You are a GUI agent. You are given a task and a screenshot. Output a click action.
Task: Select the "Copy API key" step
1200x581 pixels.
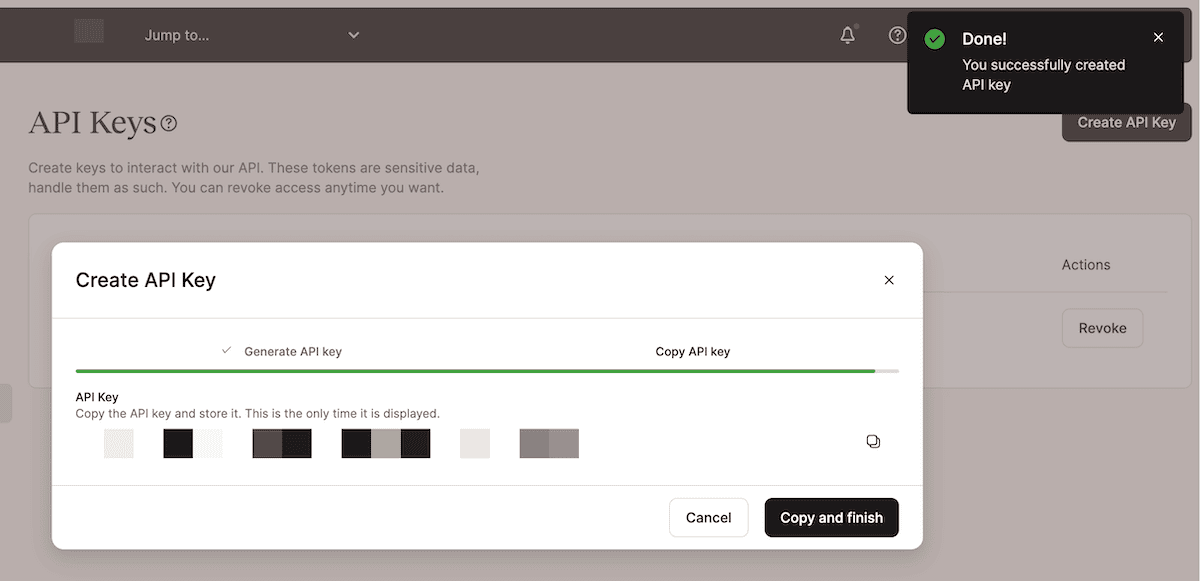coord(692,351)
